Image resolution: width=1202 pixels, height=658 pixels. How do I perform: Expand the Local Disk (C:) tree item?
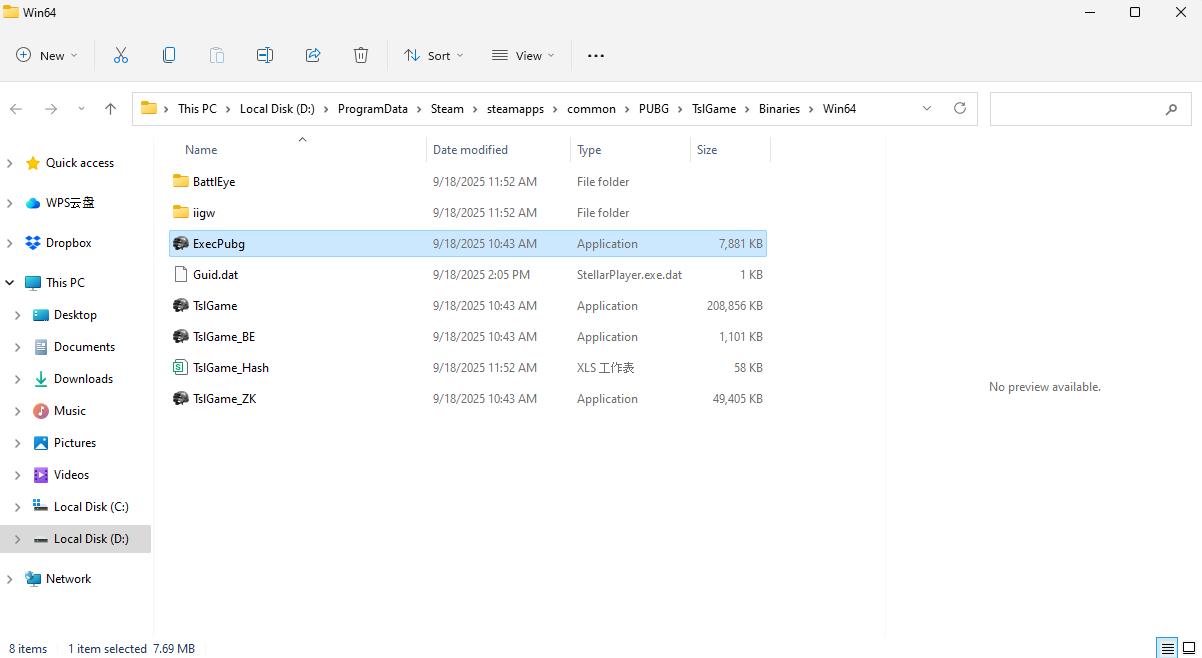tap(18, 506)
